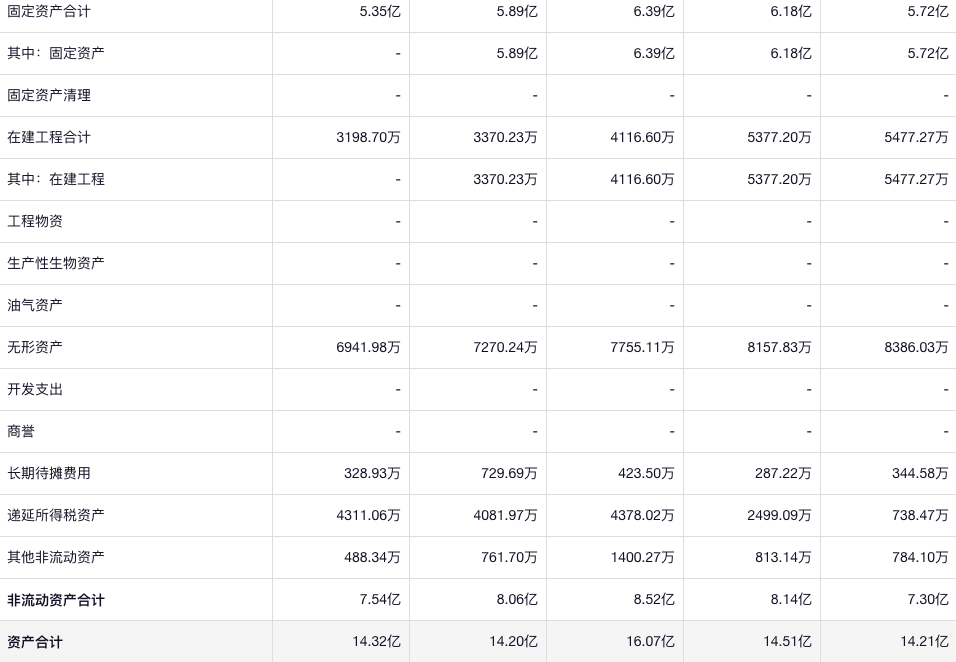This screenshot has width=956, height=662.
Task: Select the 在建工程合计 row label
Action: click(48, 137)
